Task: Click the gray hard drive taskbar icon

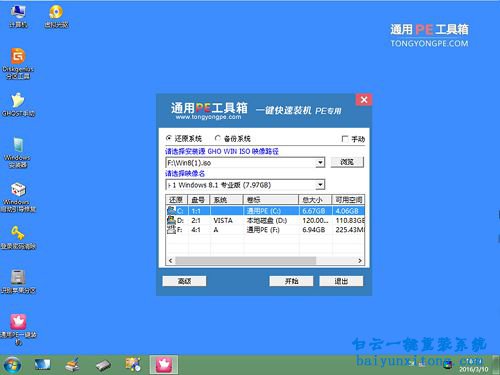Action: 103,365
